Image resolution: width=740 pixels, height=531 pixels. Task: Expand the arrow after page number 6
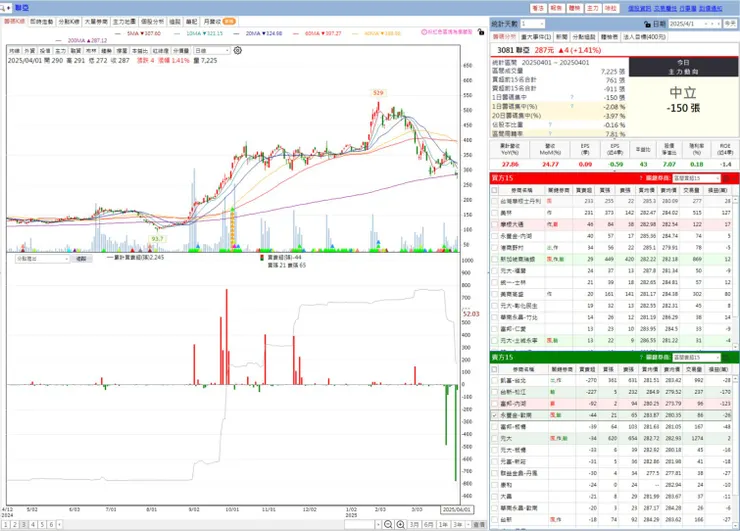click(59, 524)
